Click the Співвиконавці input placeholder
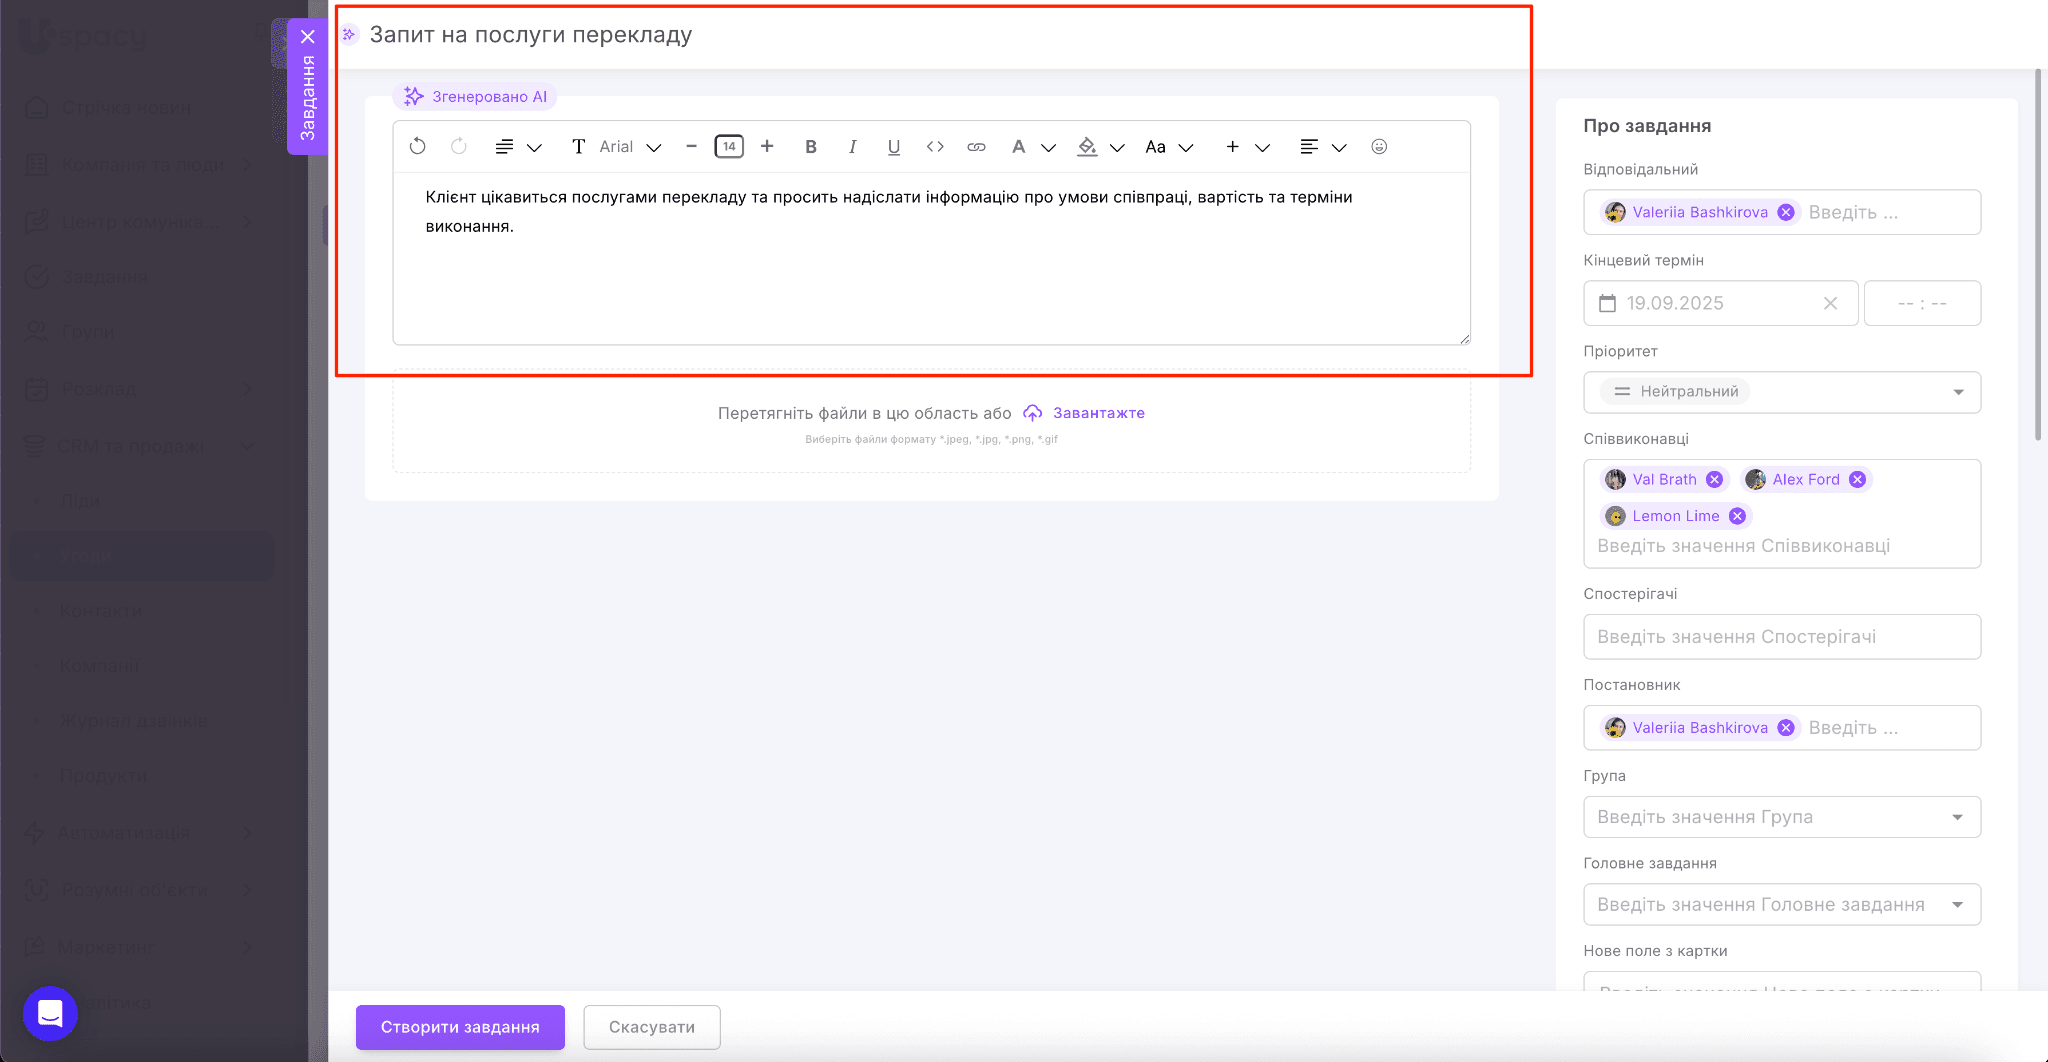The height and width of the screenshot is (1062, 2048). [x=1743, y=546]
